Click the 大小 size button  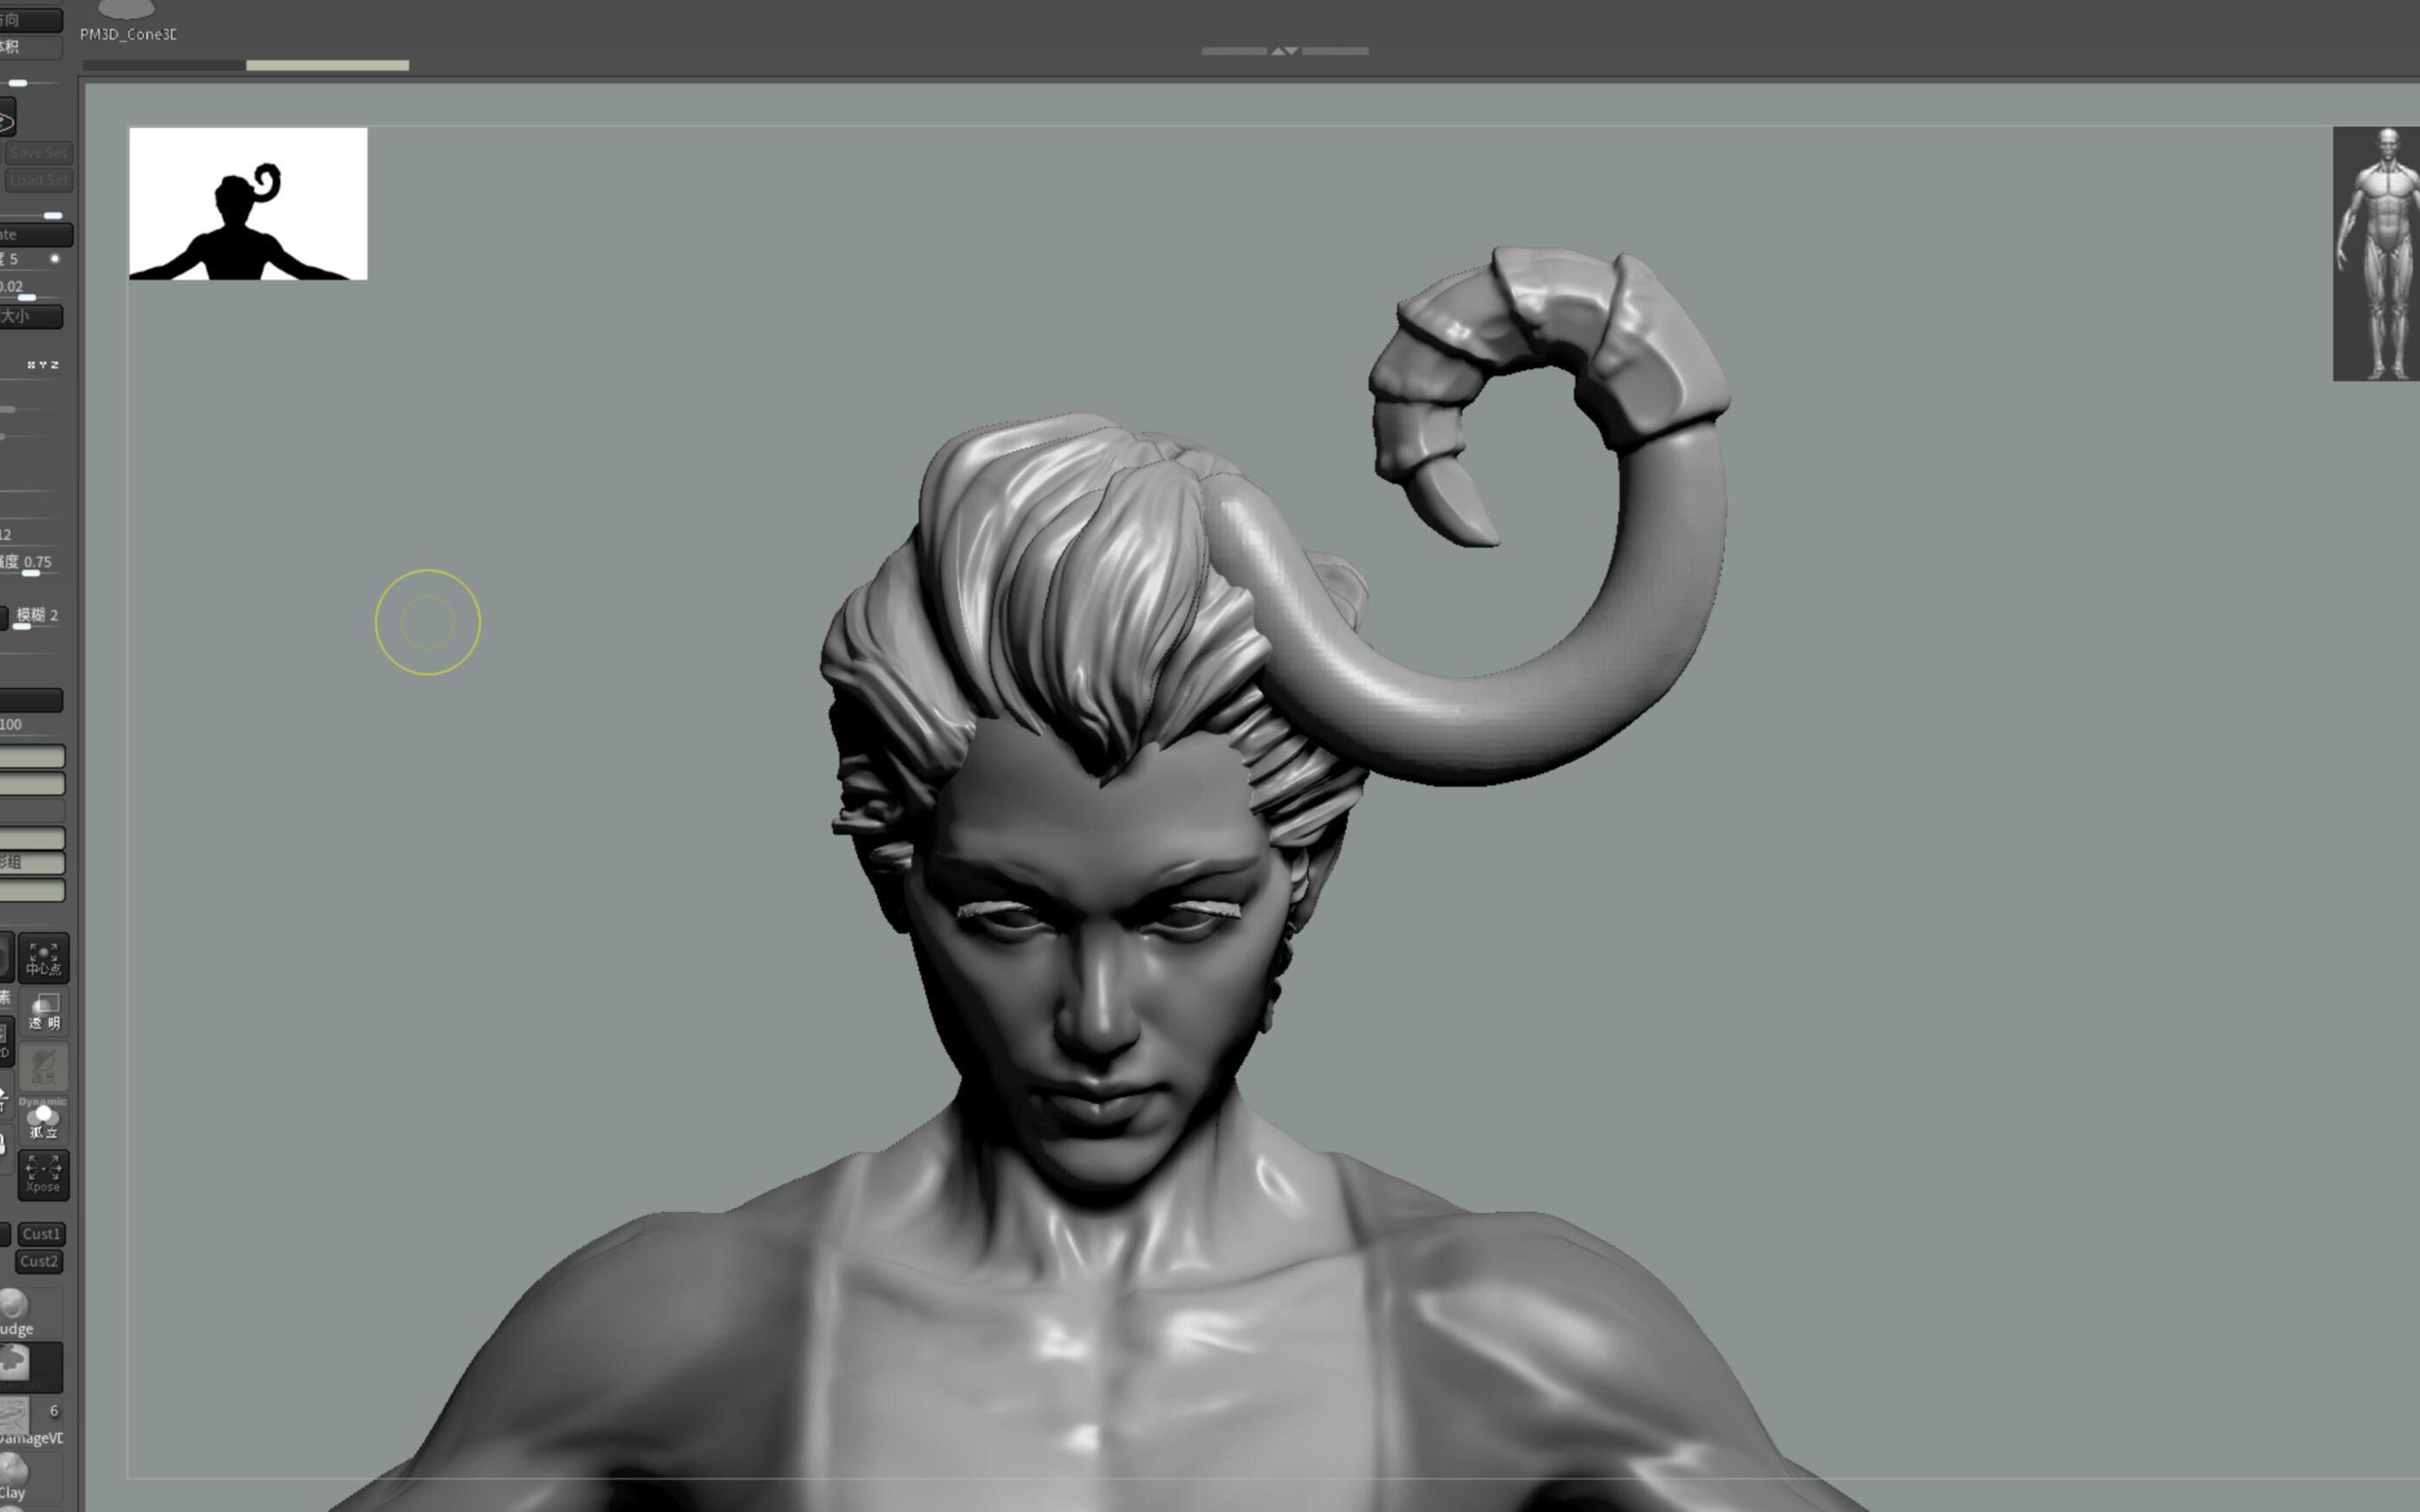[30, 316]
